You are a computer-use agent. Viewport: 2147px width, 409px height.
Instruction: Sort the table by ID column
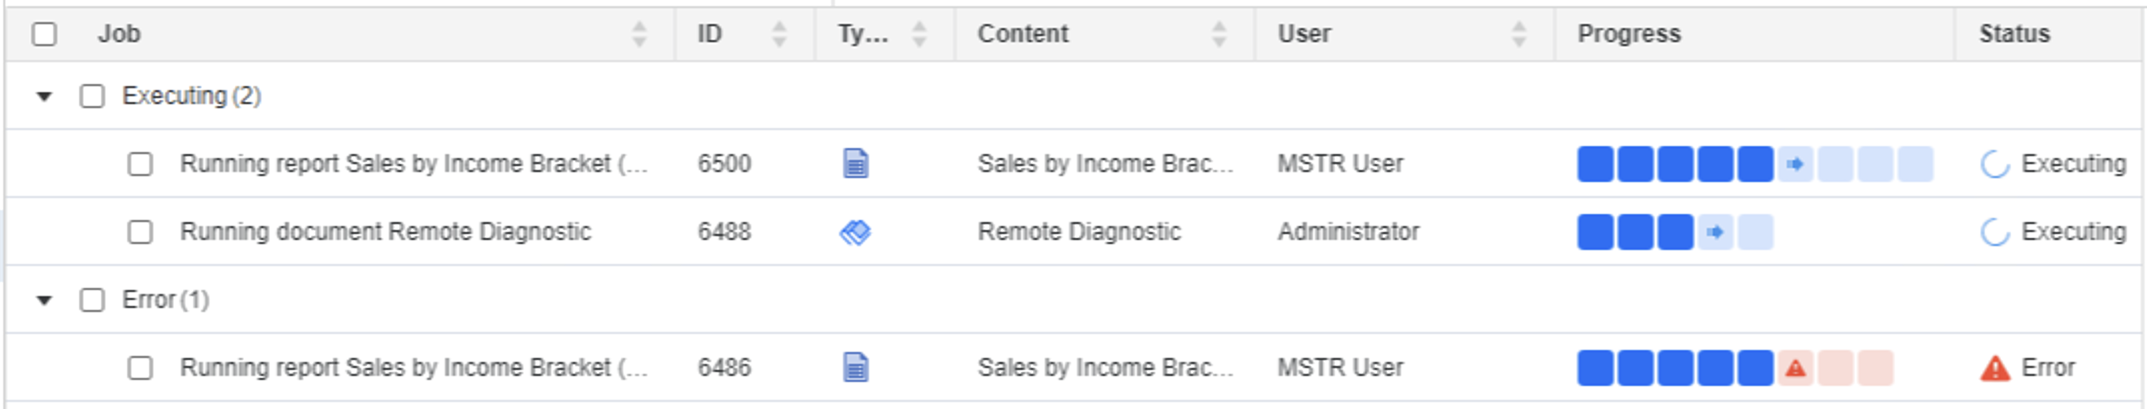coord(779,34)
